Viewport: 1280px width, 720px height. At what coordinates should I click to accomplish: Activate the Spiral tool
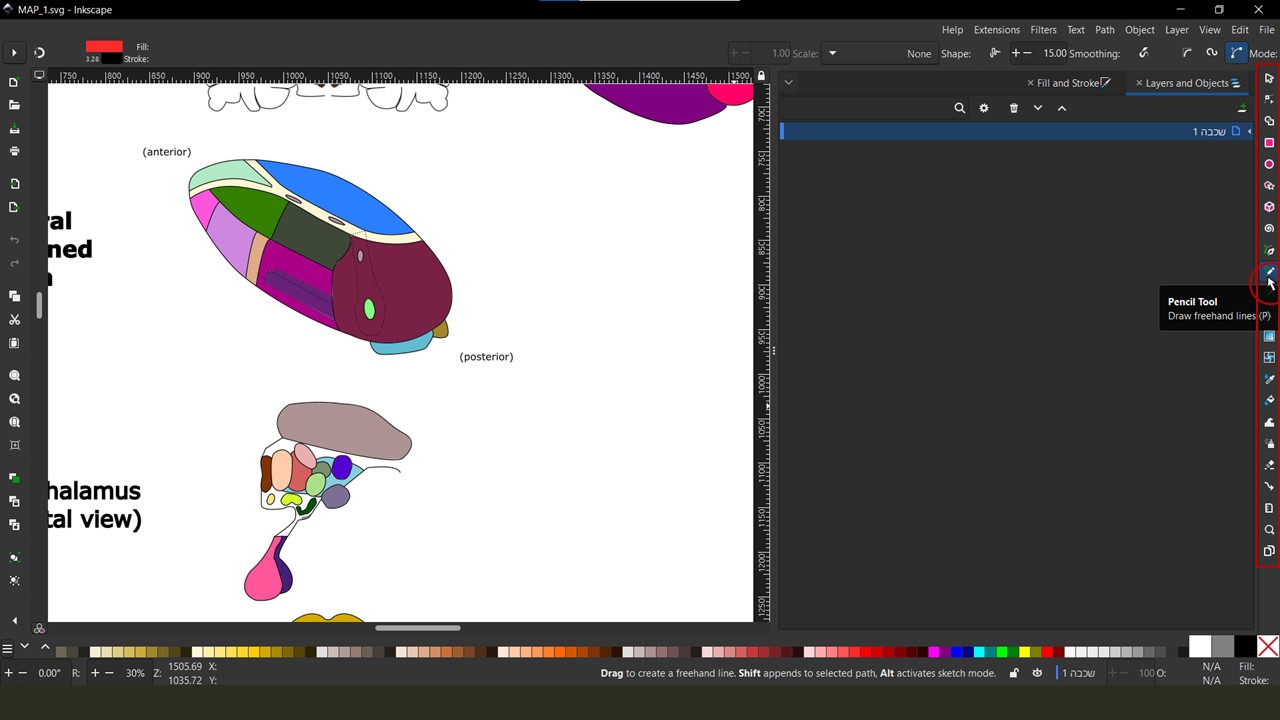[1269, 229]
